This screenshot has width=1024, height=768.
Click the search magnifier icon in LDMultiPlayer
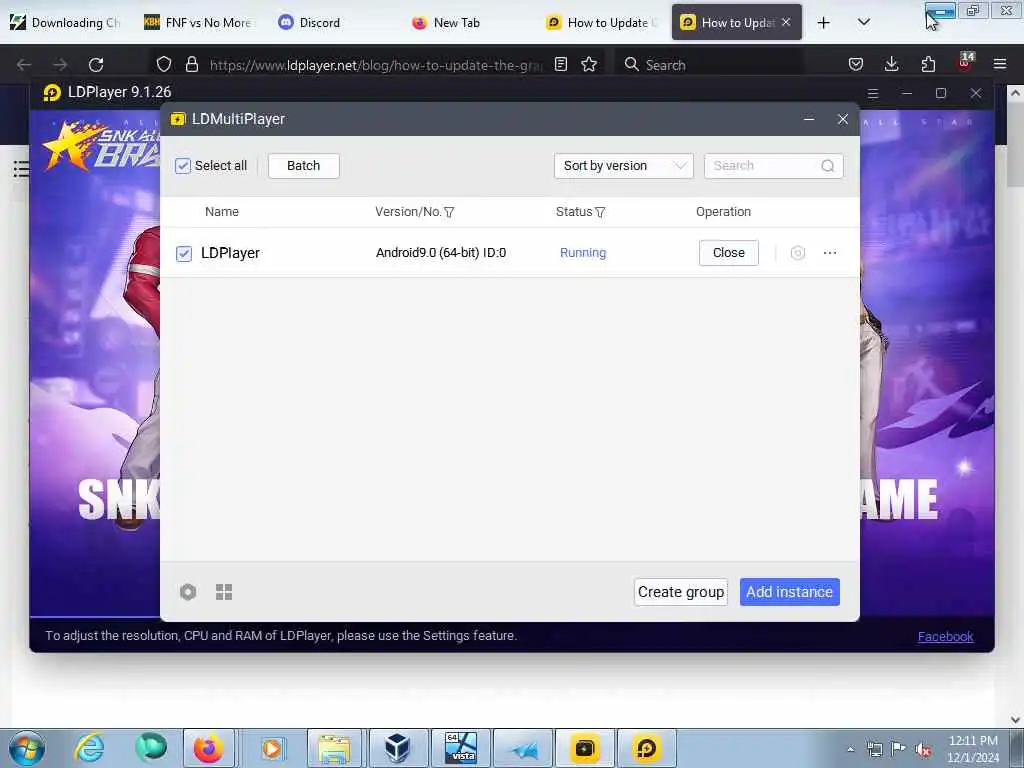[827, 166]
